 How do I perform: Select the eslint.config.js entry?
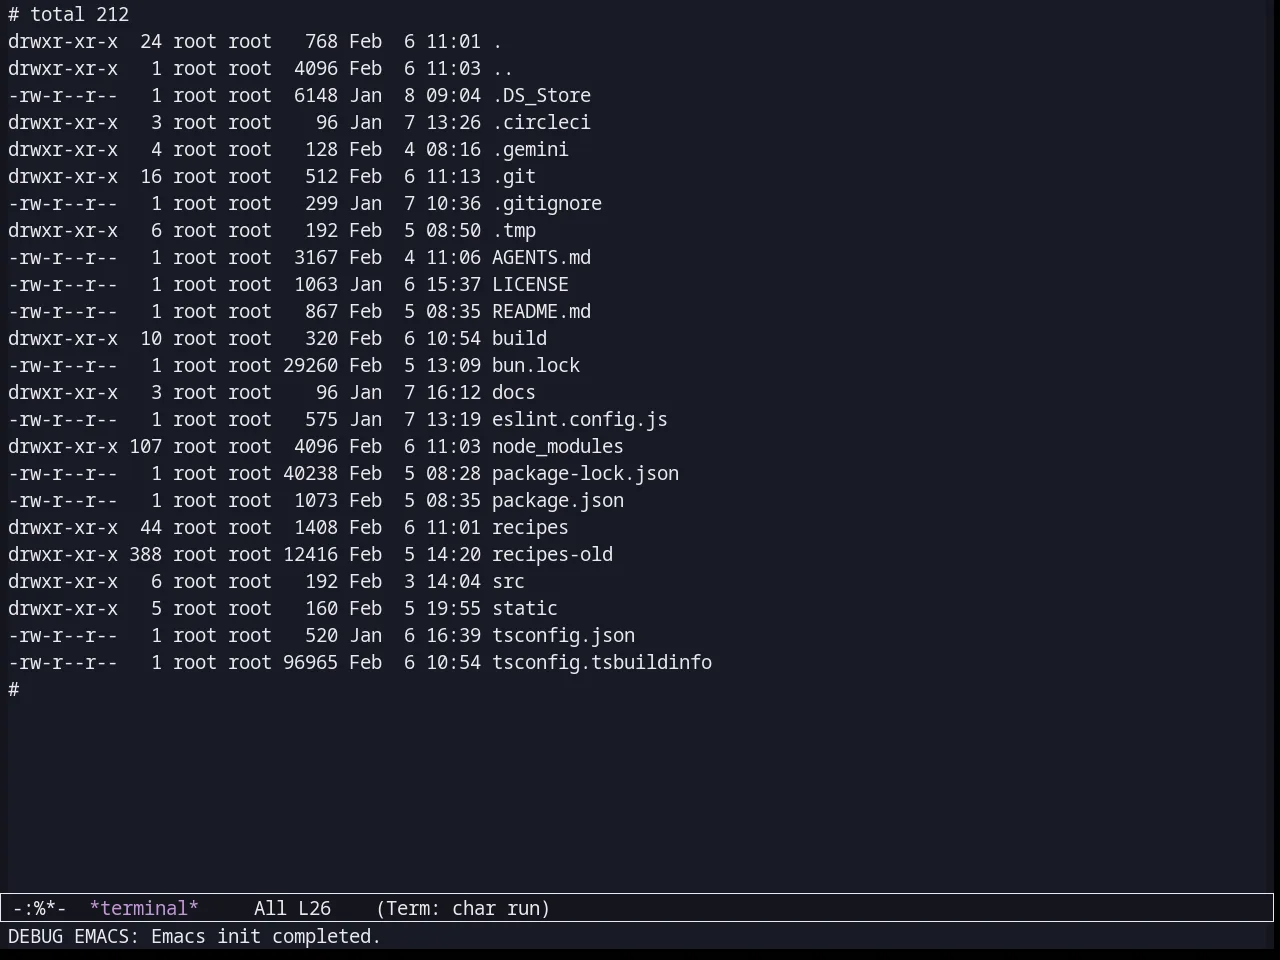(x=579, y=419)
